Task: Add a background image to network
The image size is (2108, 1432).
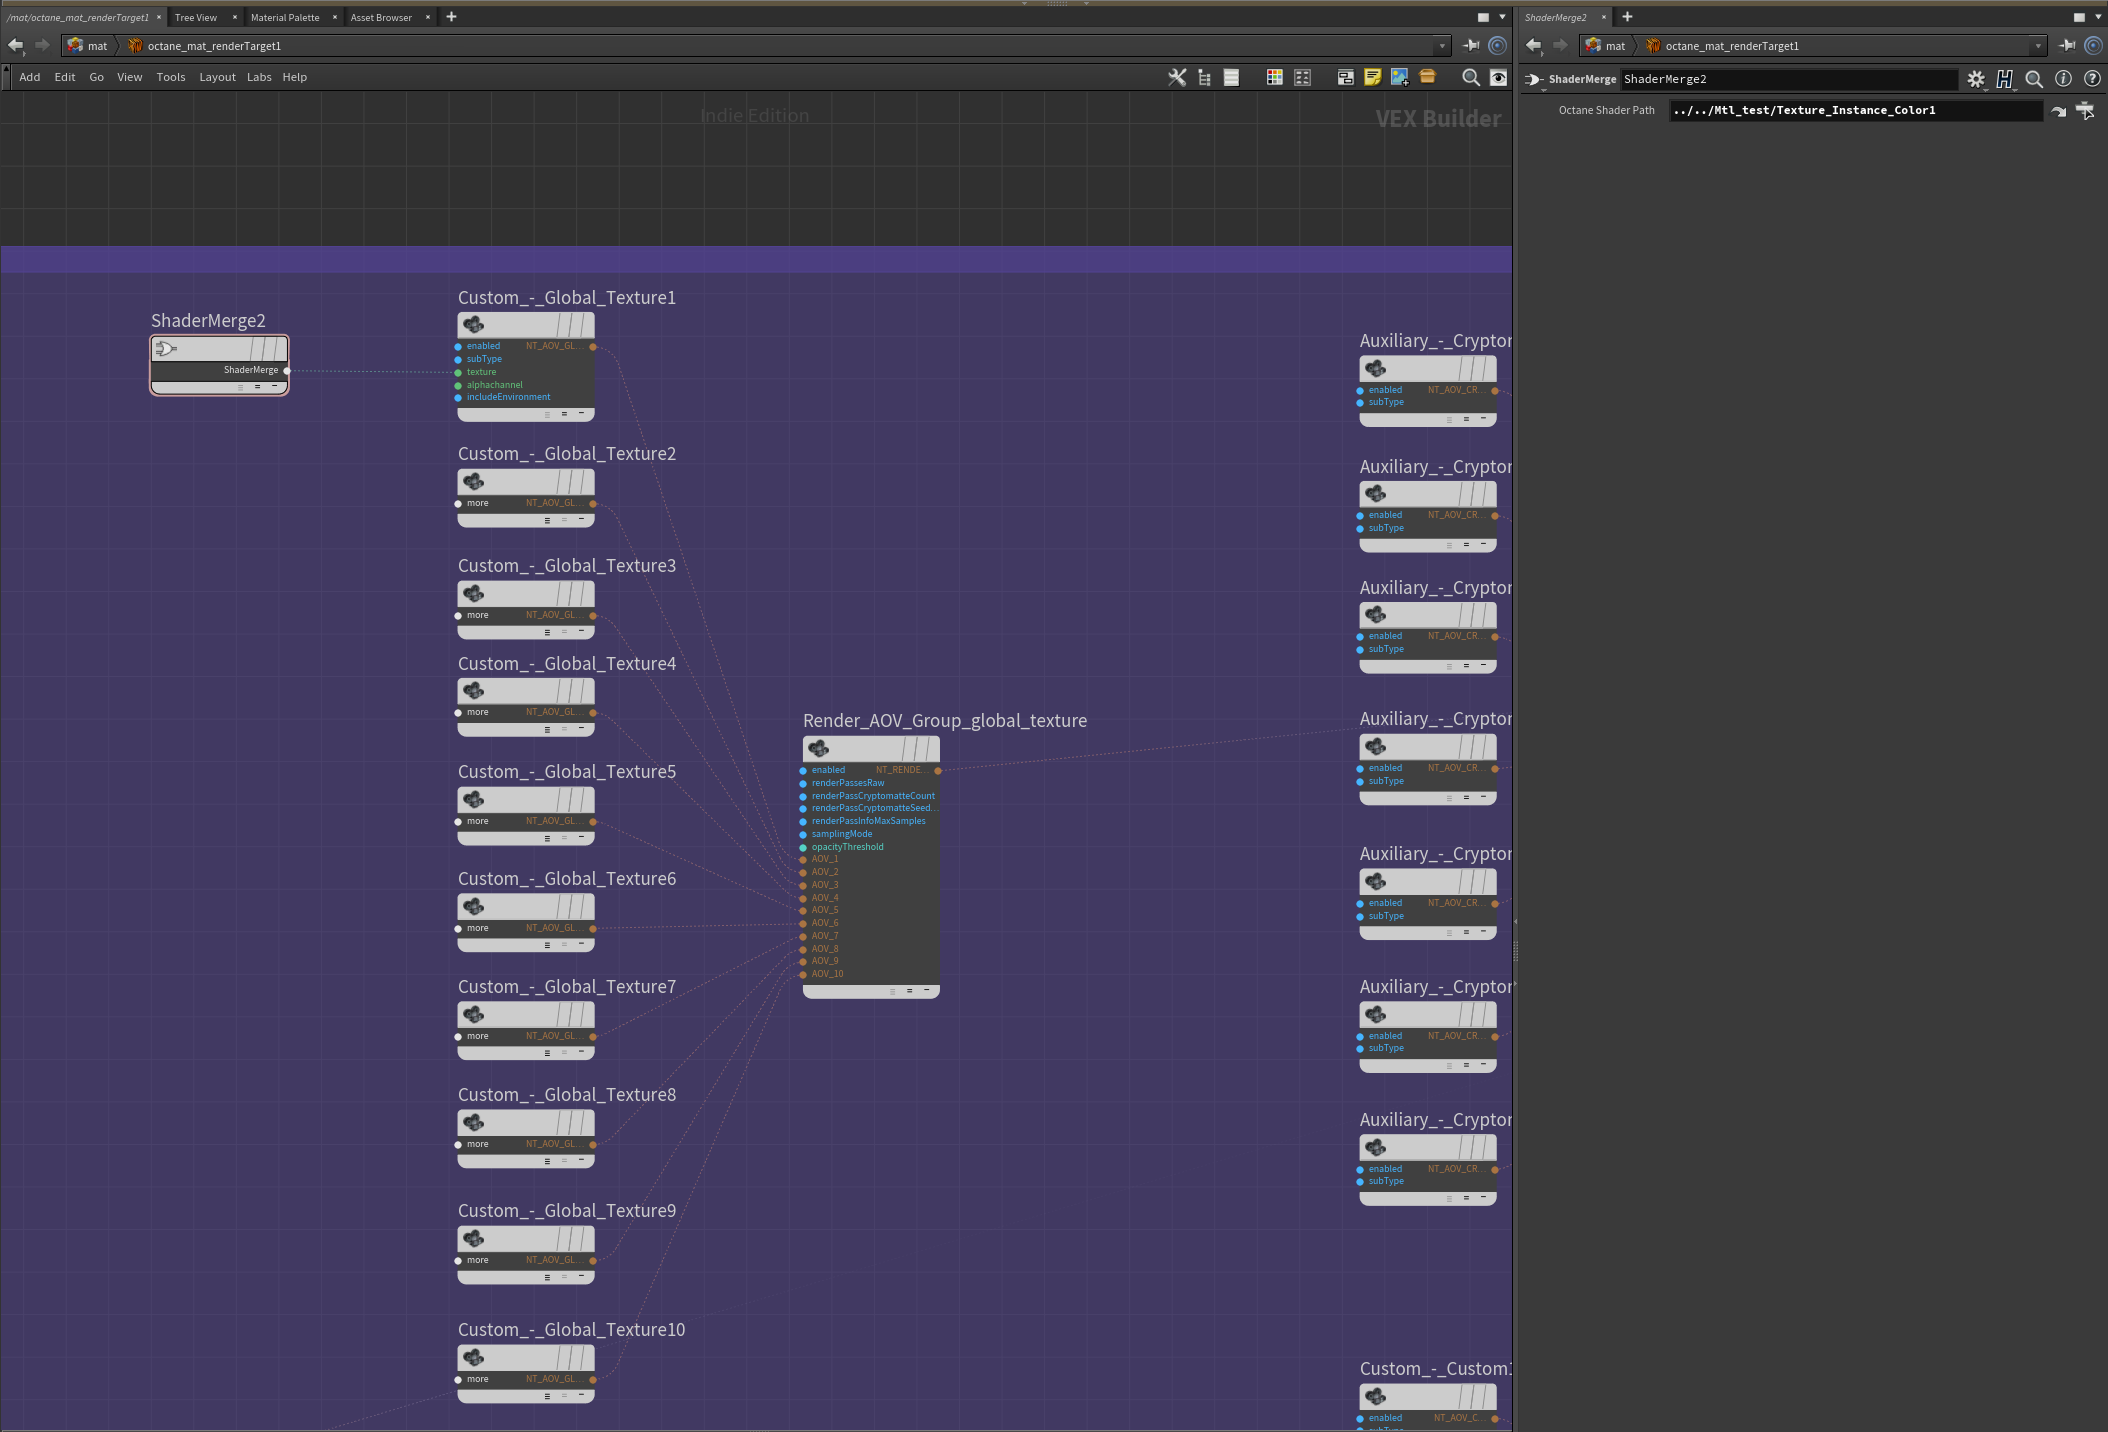Action: click(1399, 77)
